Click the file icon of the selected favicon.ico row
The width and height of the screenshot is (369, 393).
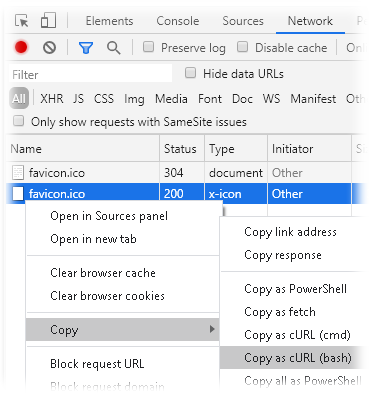18,194
